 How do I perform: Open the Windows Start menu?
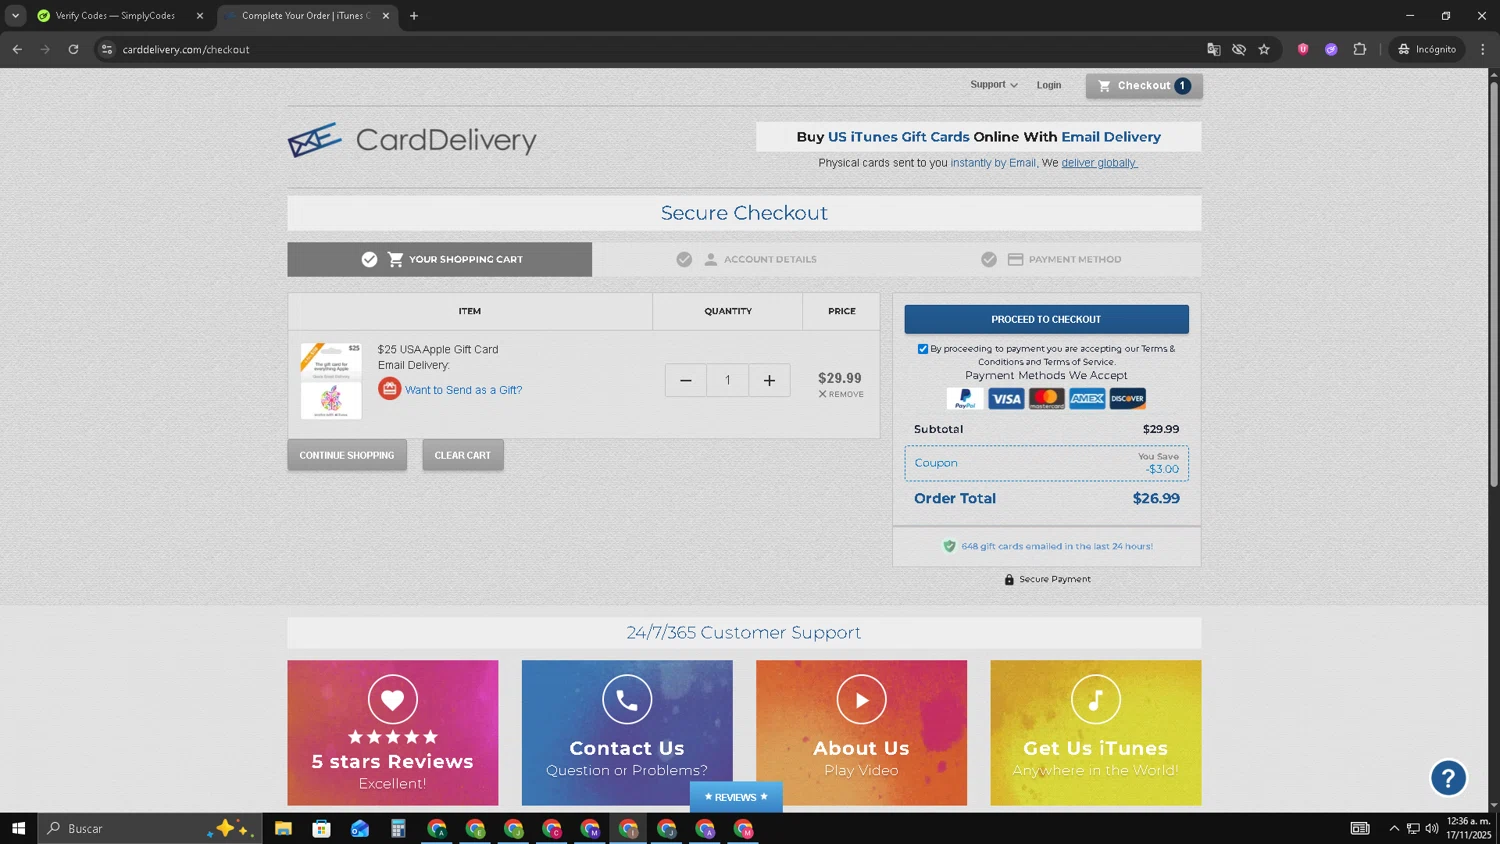point(17,828)
